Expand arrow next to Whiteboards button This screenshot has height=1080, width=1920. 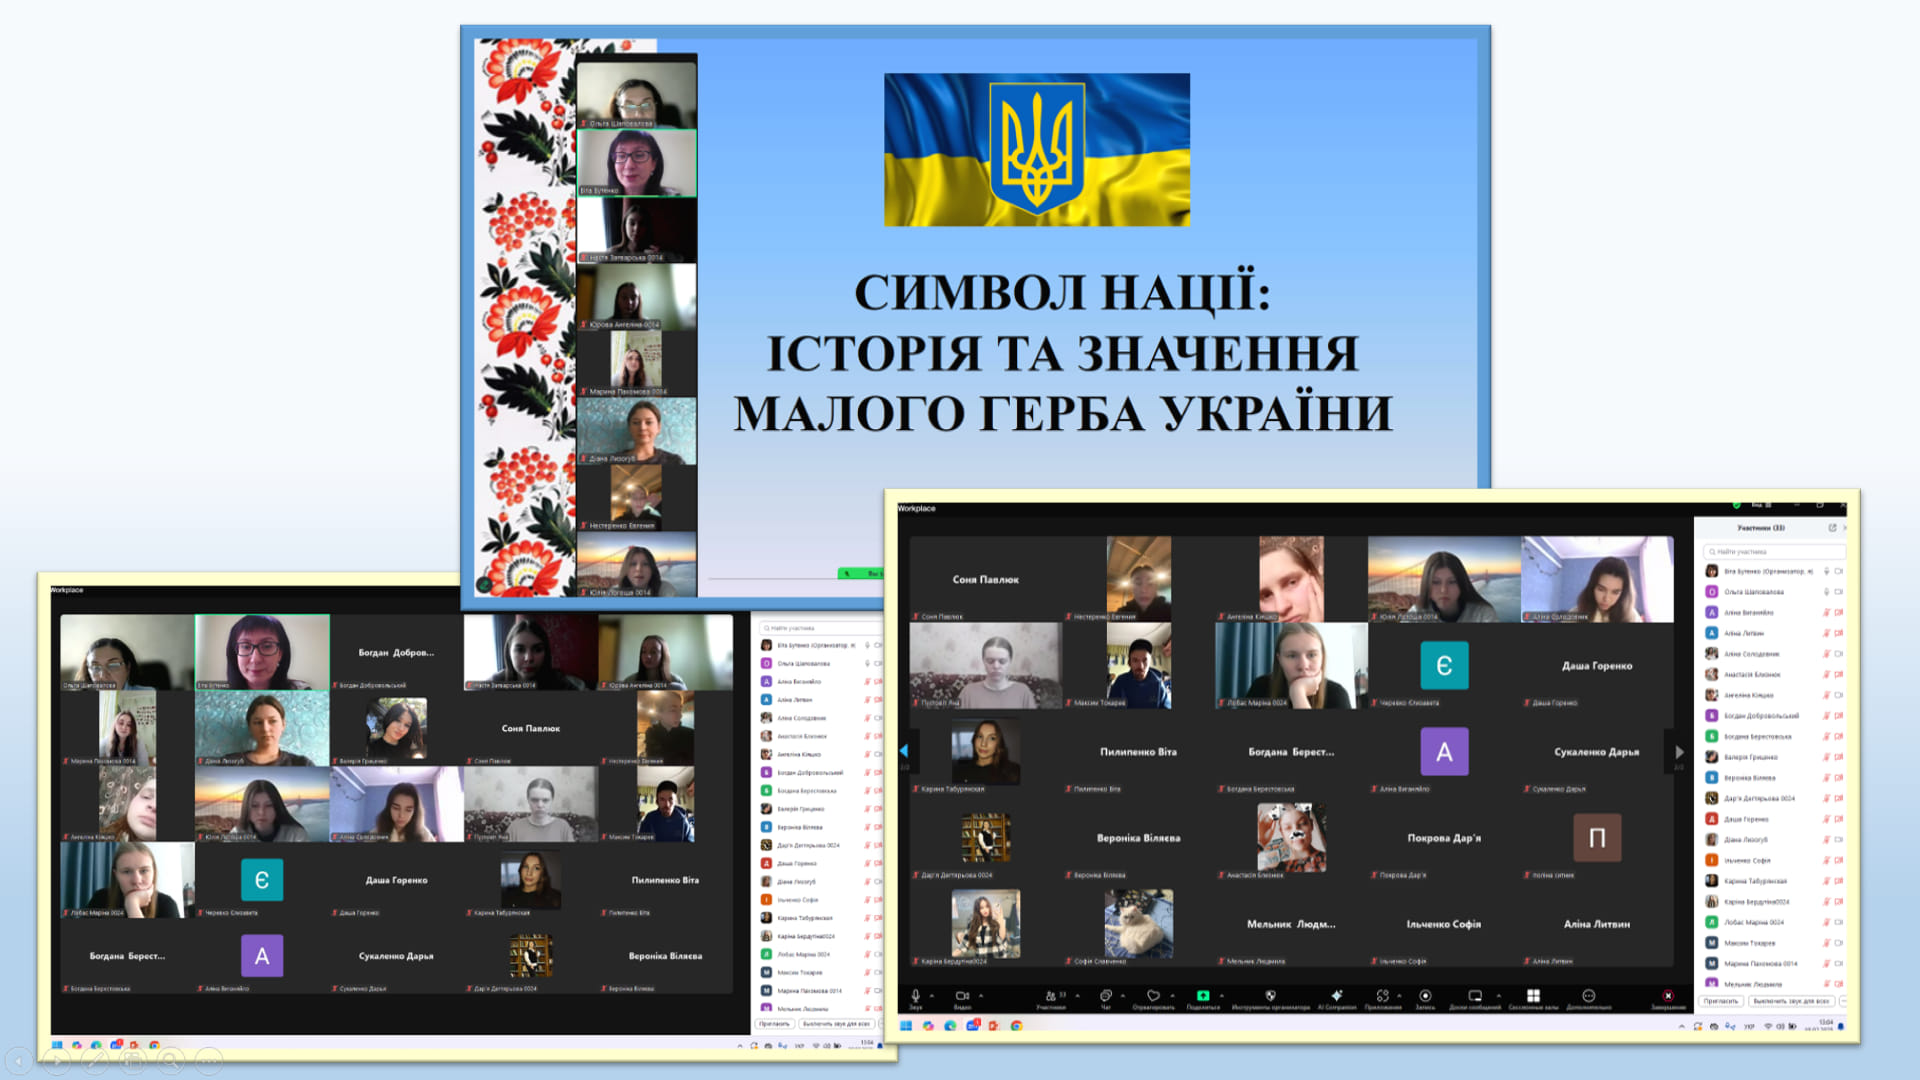(1498, 996)
